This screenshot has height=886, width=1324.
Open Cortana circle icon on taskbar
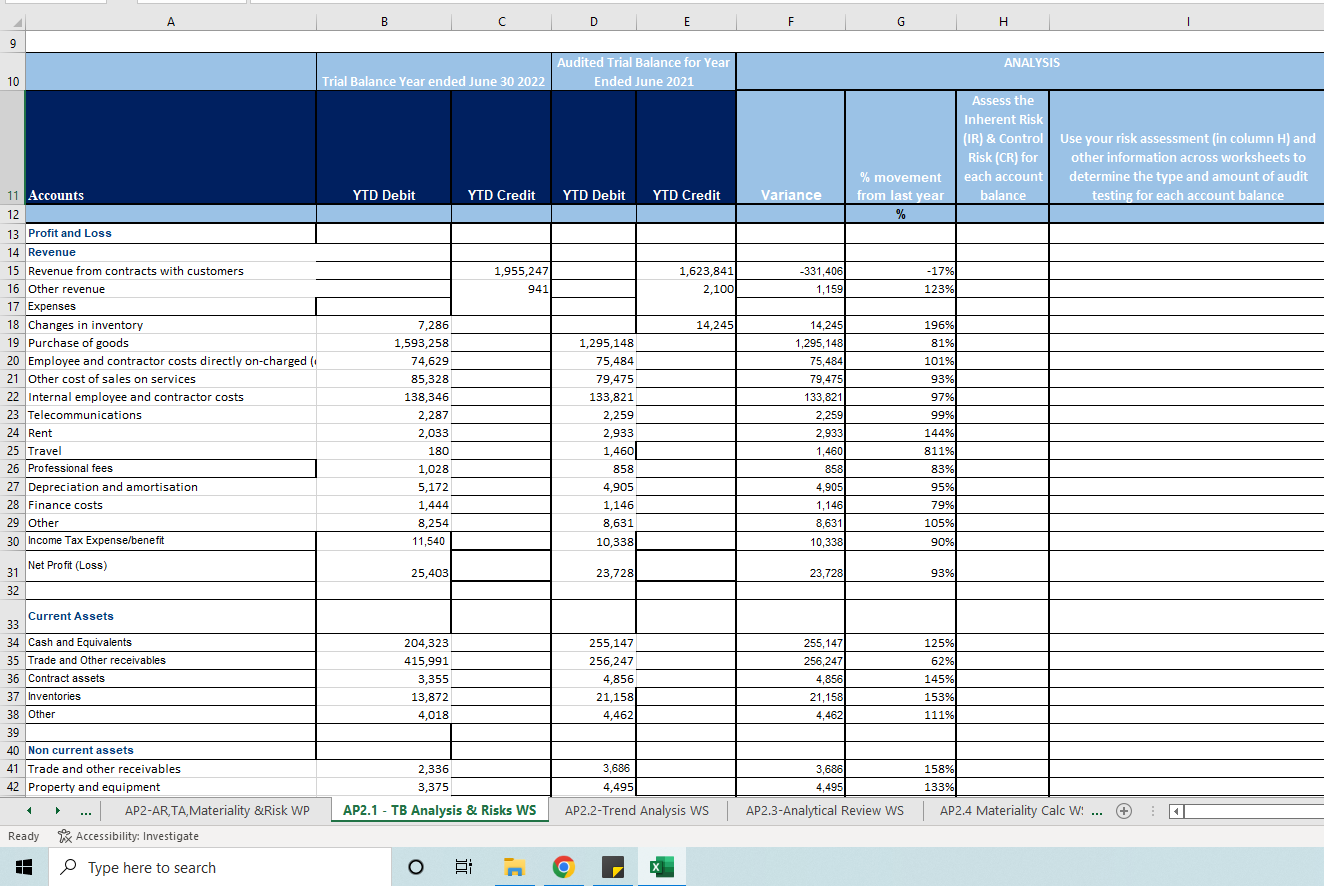point(416,867)
